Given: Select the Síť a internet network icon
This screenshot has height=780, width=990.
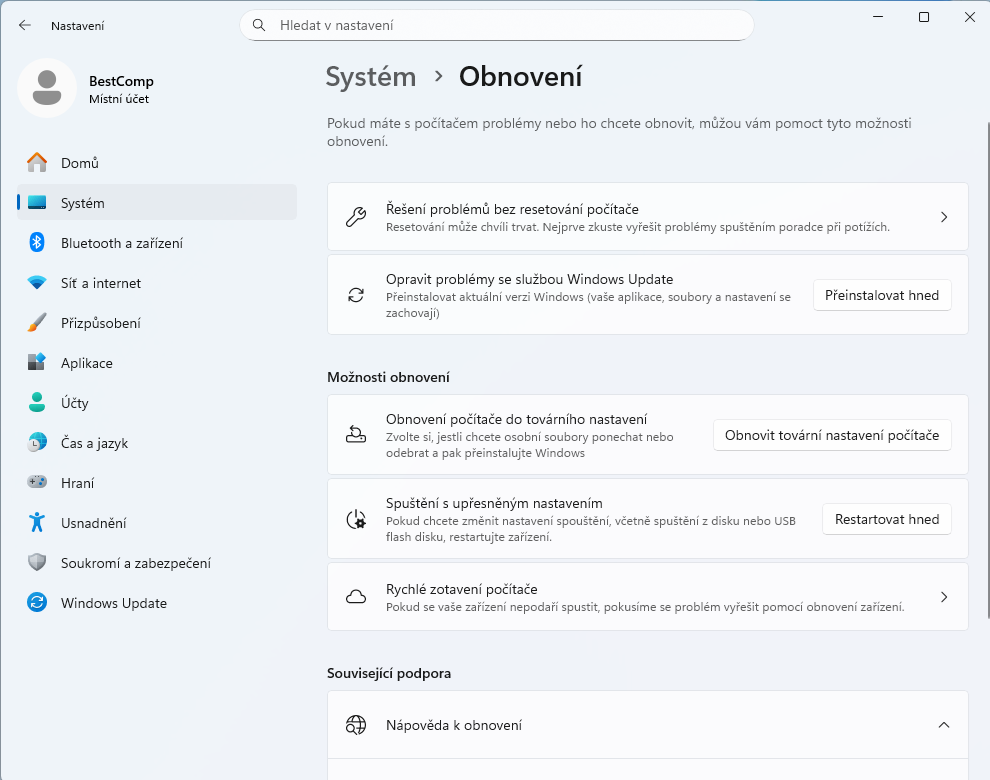Looking at the screenshot, I should (35, 283).
